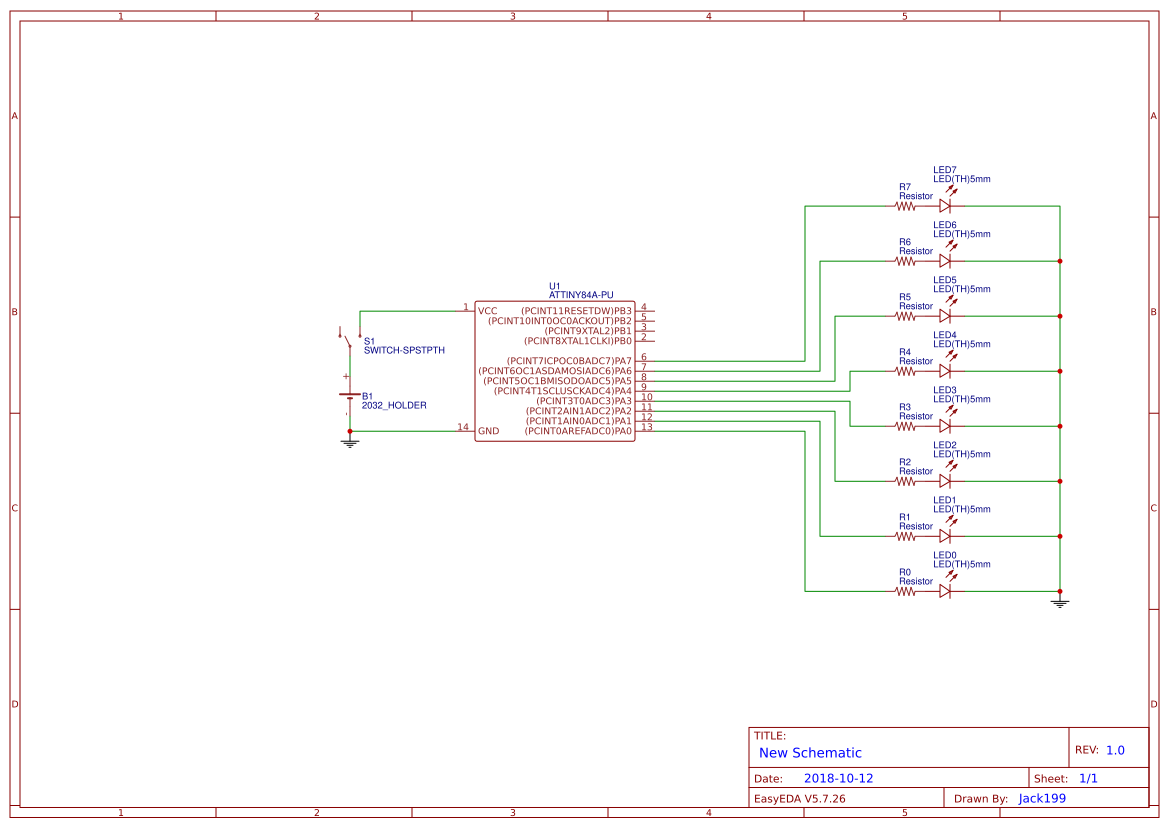This screenshot has height=828, width=1169.
Task: Select the date value 2018-10-12
Action: (838, 778)
